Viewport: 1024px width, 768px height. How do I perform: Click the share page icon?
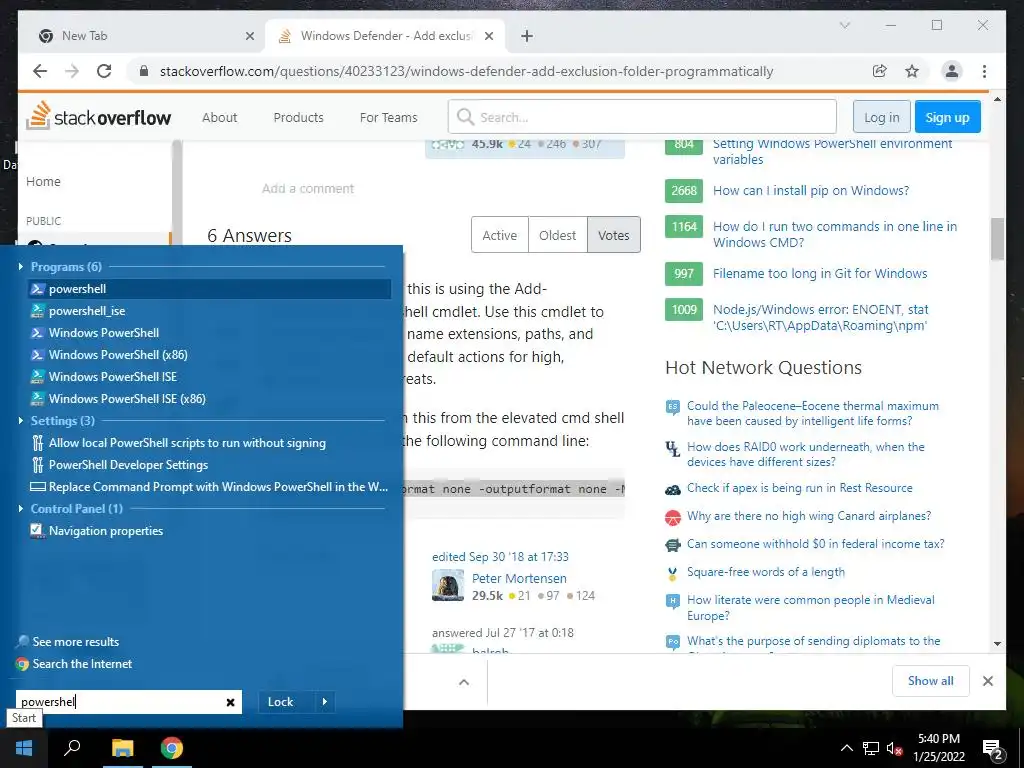click(x=880, y=71)
